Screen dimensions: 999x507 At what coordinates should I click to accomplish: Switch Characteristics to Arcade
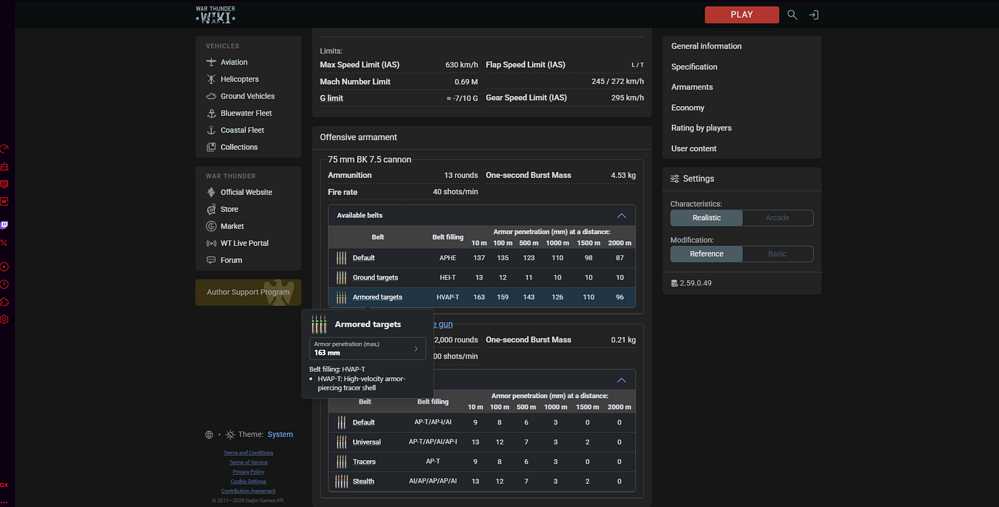[x=777, y=218]
